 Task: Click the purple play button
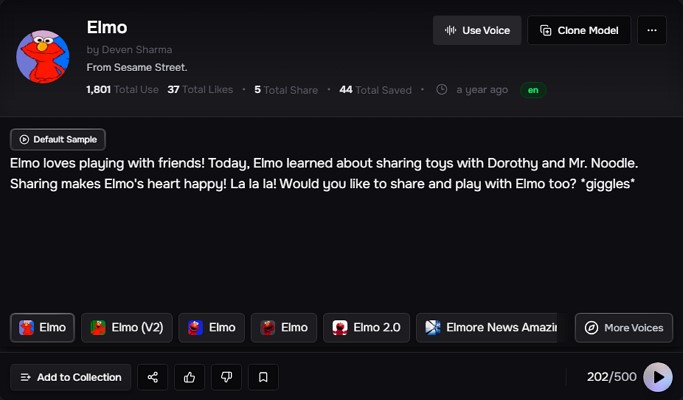[657, 377]
